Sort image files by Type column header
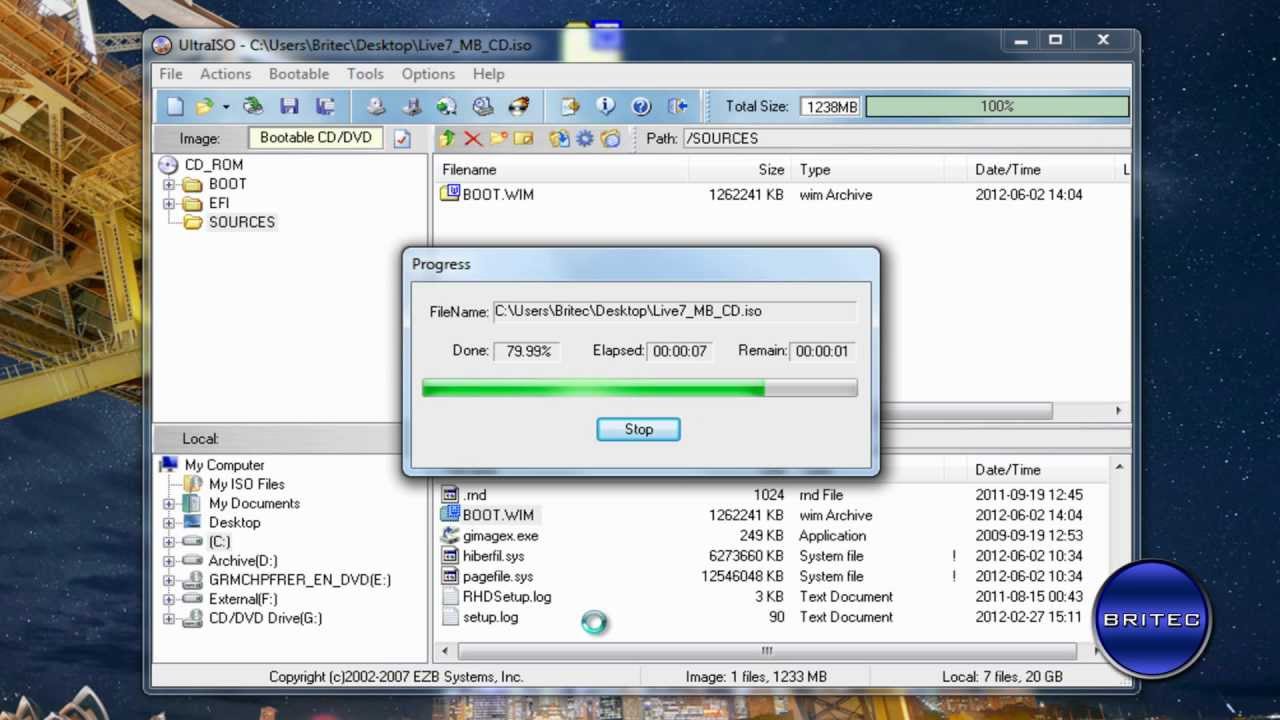This screenshot has height=720, width=1280. click(x=867, y=170)
